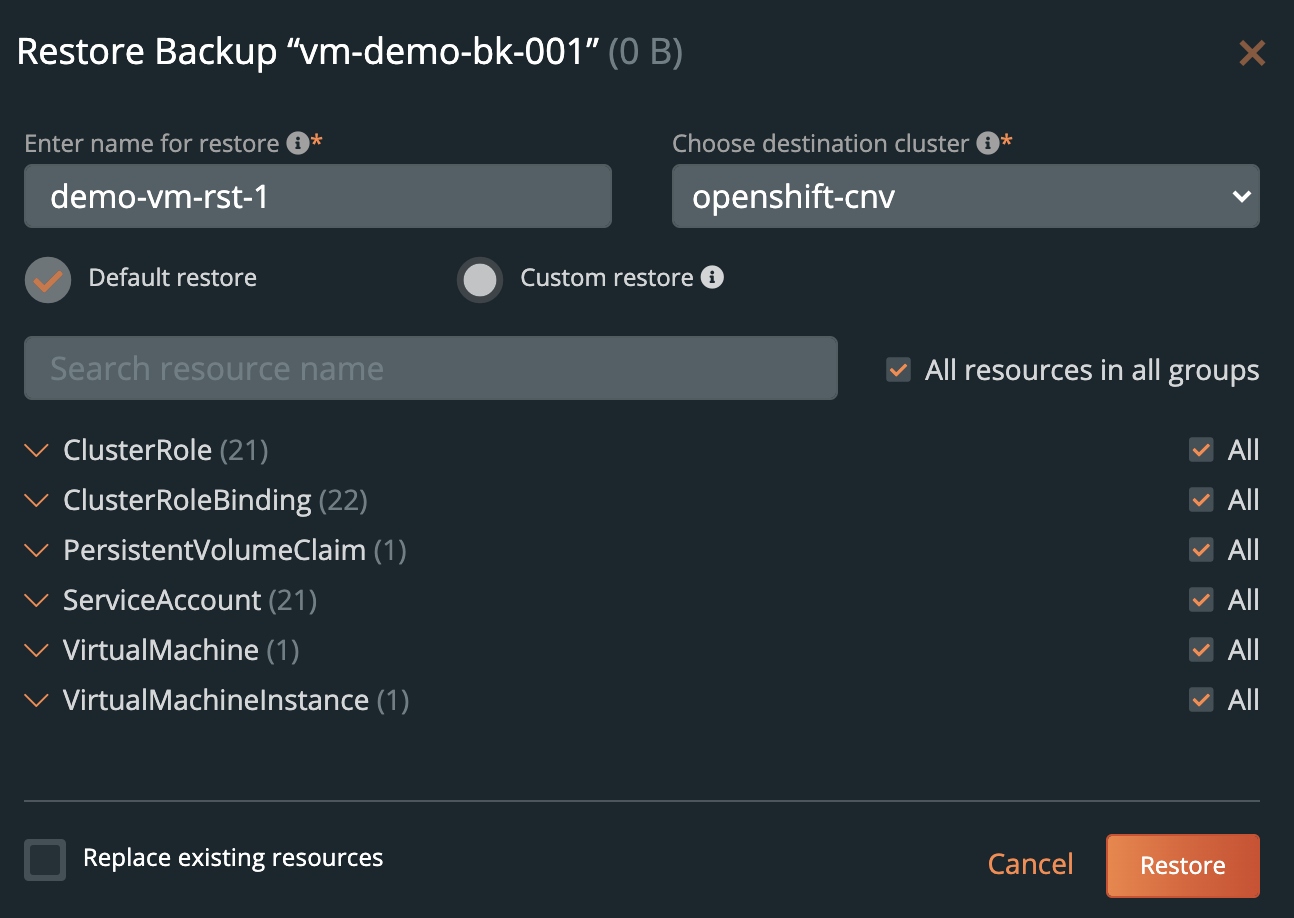Toggle All resources in all groups checkbox
Screen dimensions: 1294x918
898,370
